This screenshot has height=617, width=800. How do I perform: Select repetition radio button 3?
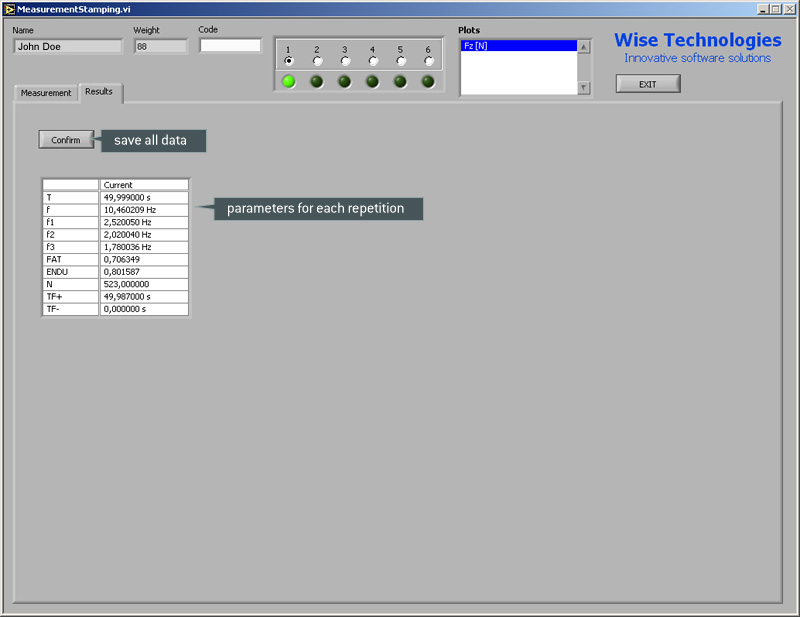click(345, 61)
